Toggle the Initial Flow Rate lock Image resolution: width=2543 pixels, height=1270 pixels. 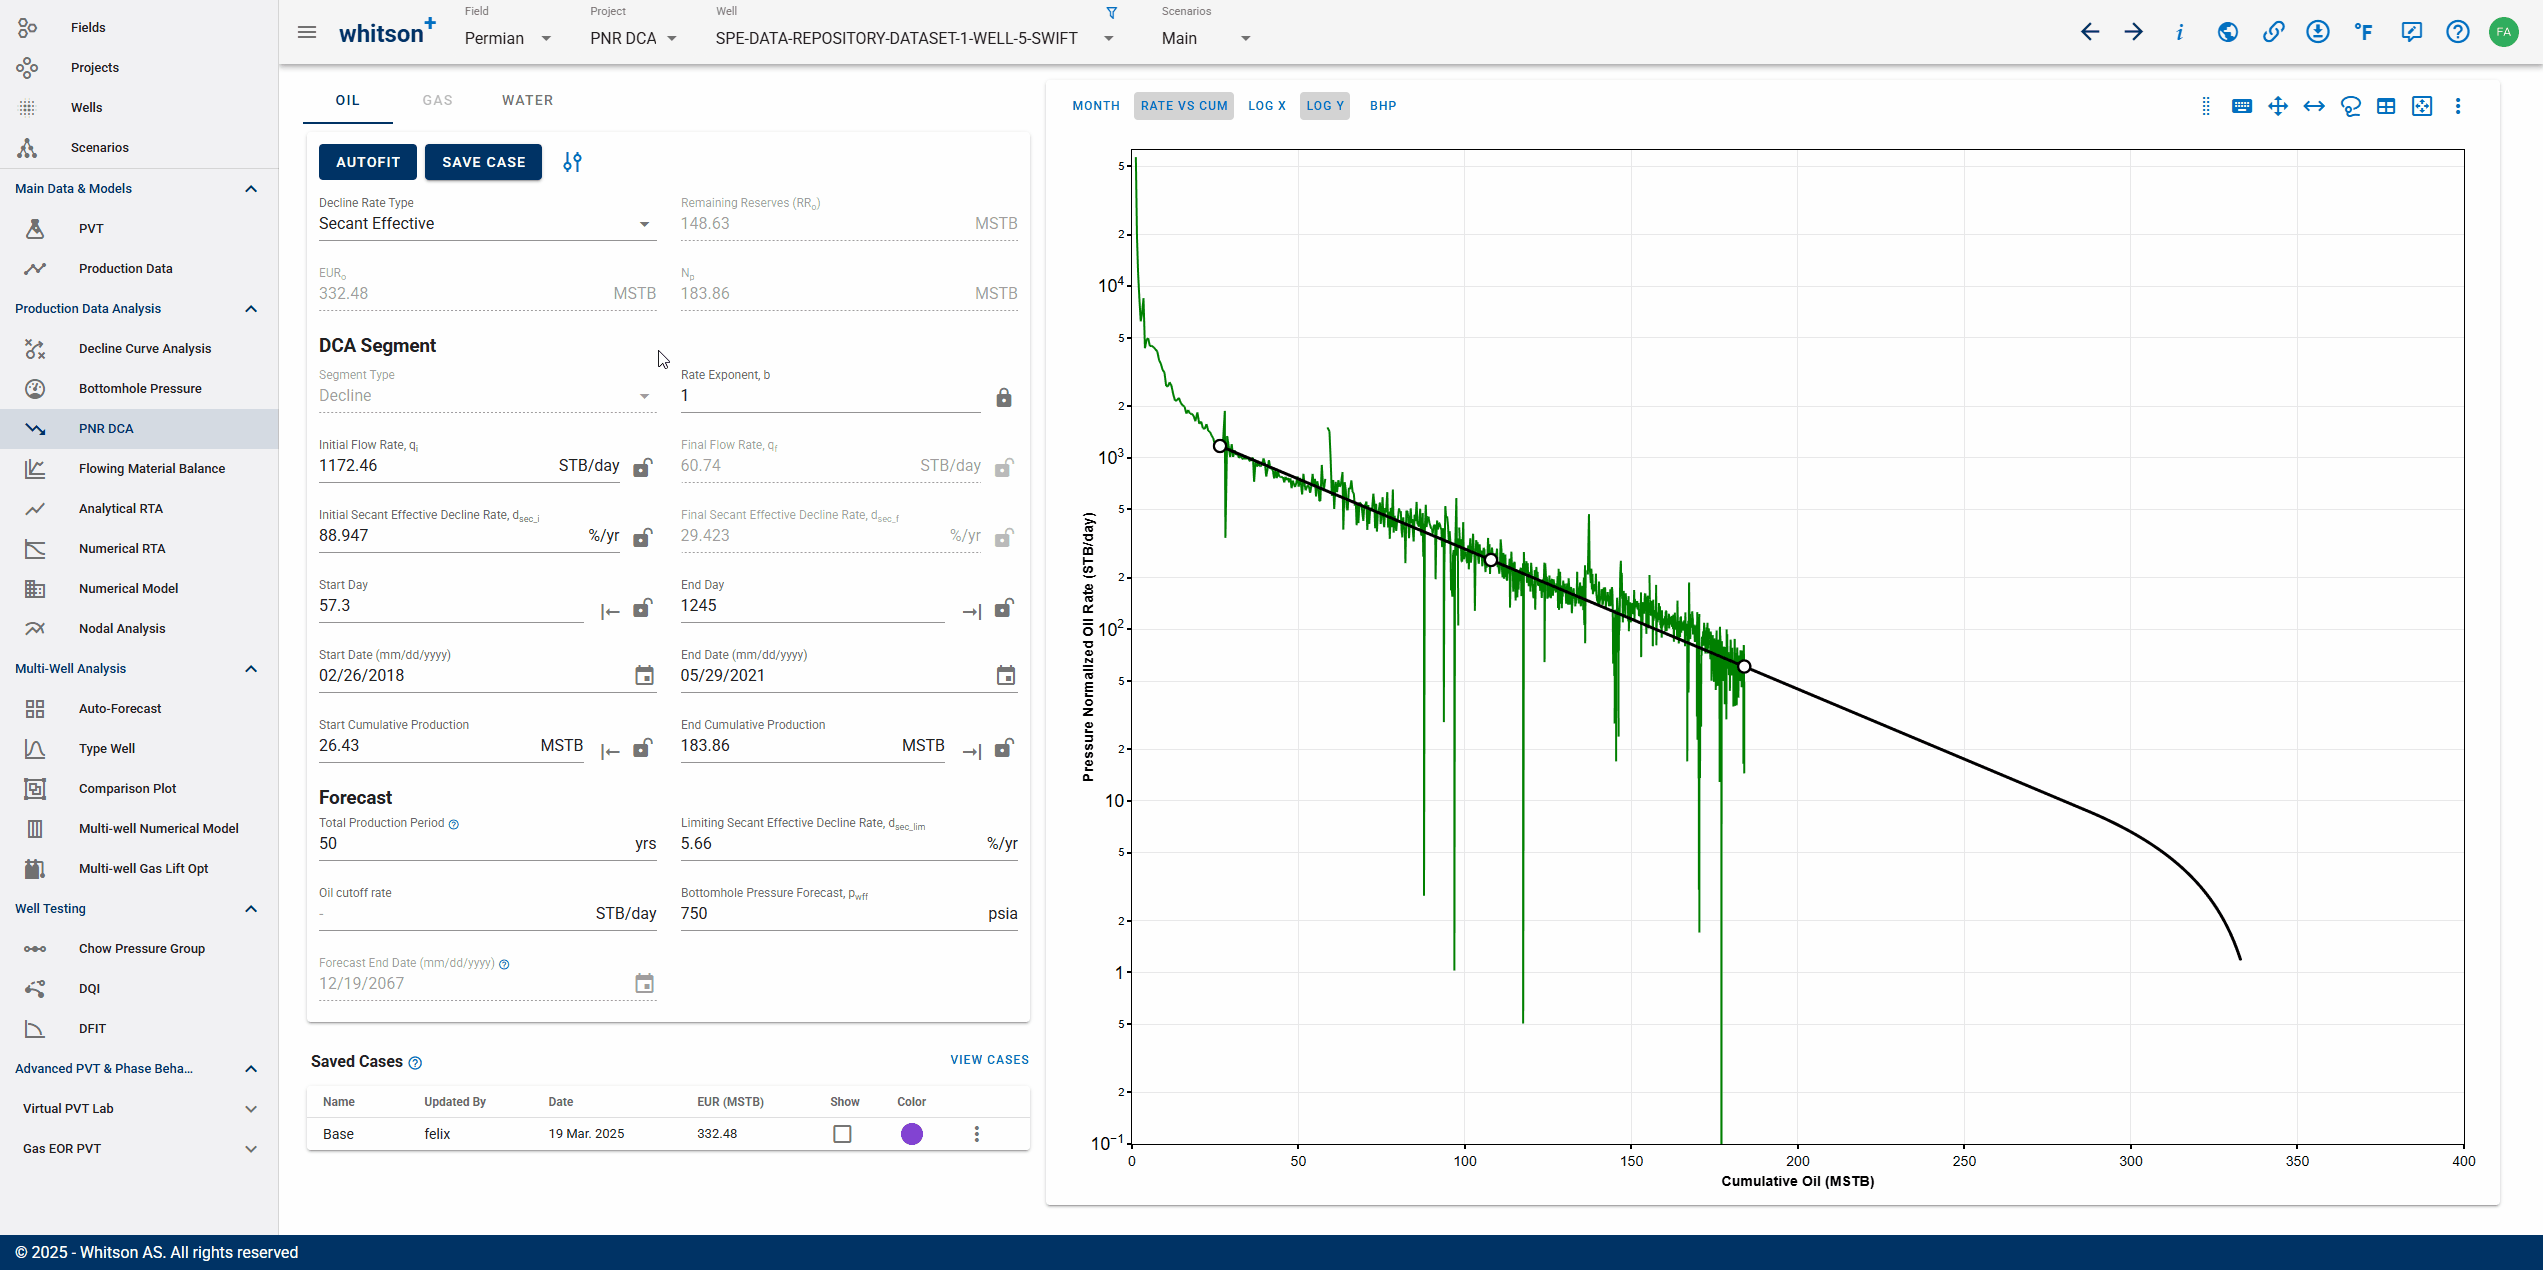point(643,467)
